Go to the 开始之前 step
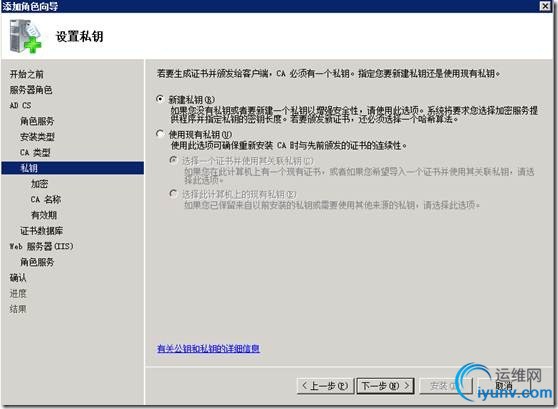 coord(26,74)
